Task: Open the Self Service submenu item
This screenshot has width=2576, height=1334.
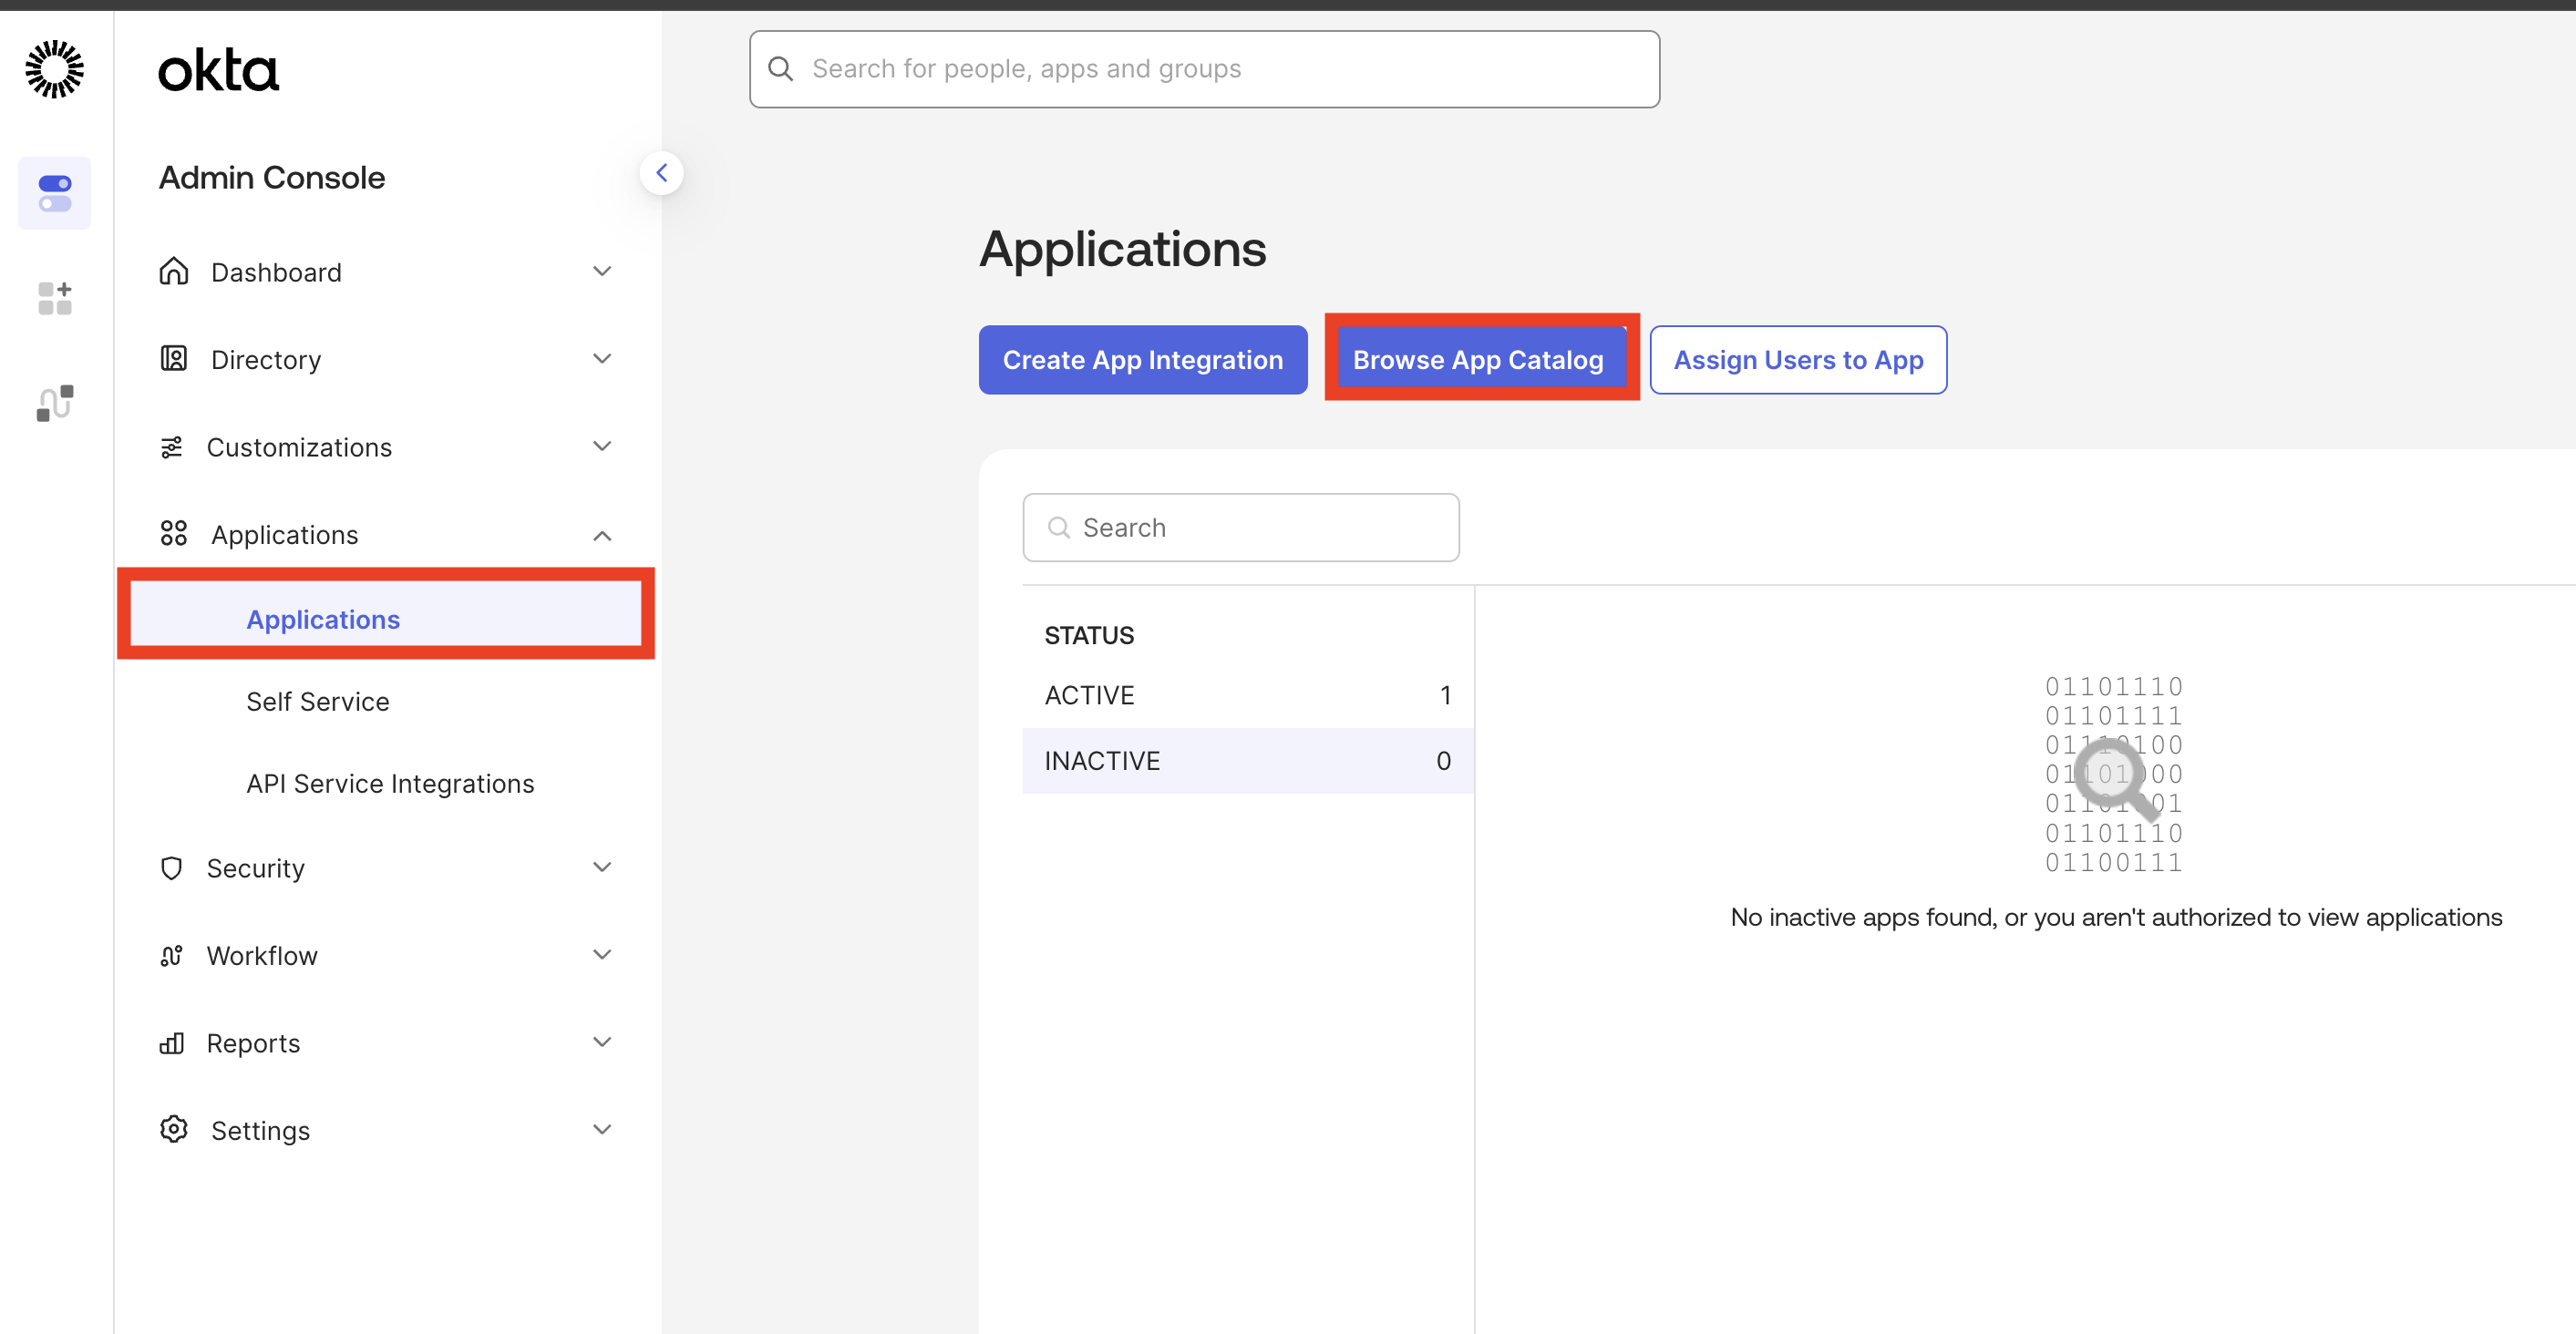Action: [317, 701]
